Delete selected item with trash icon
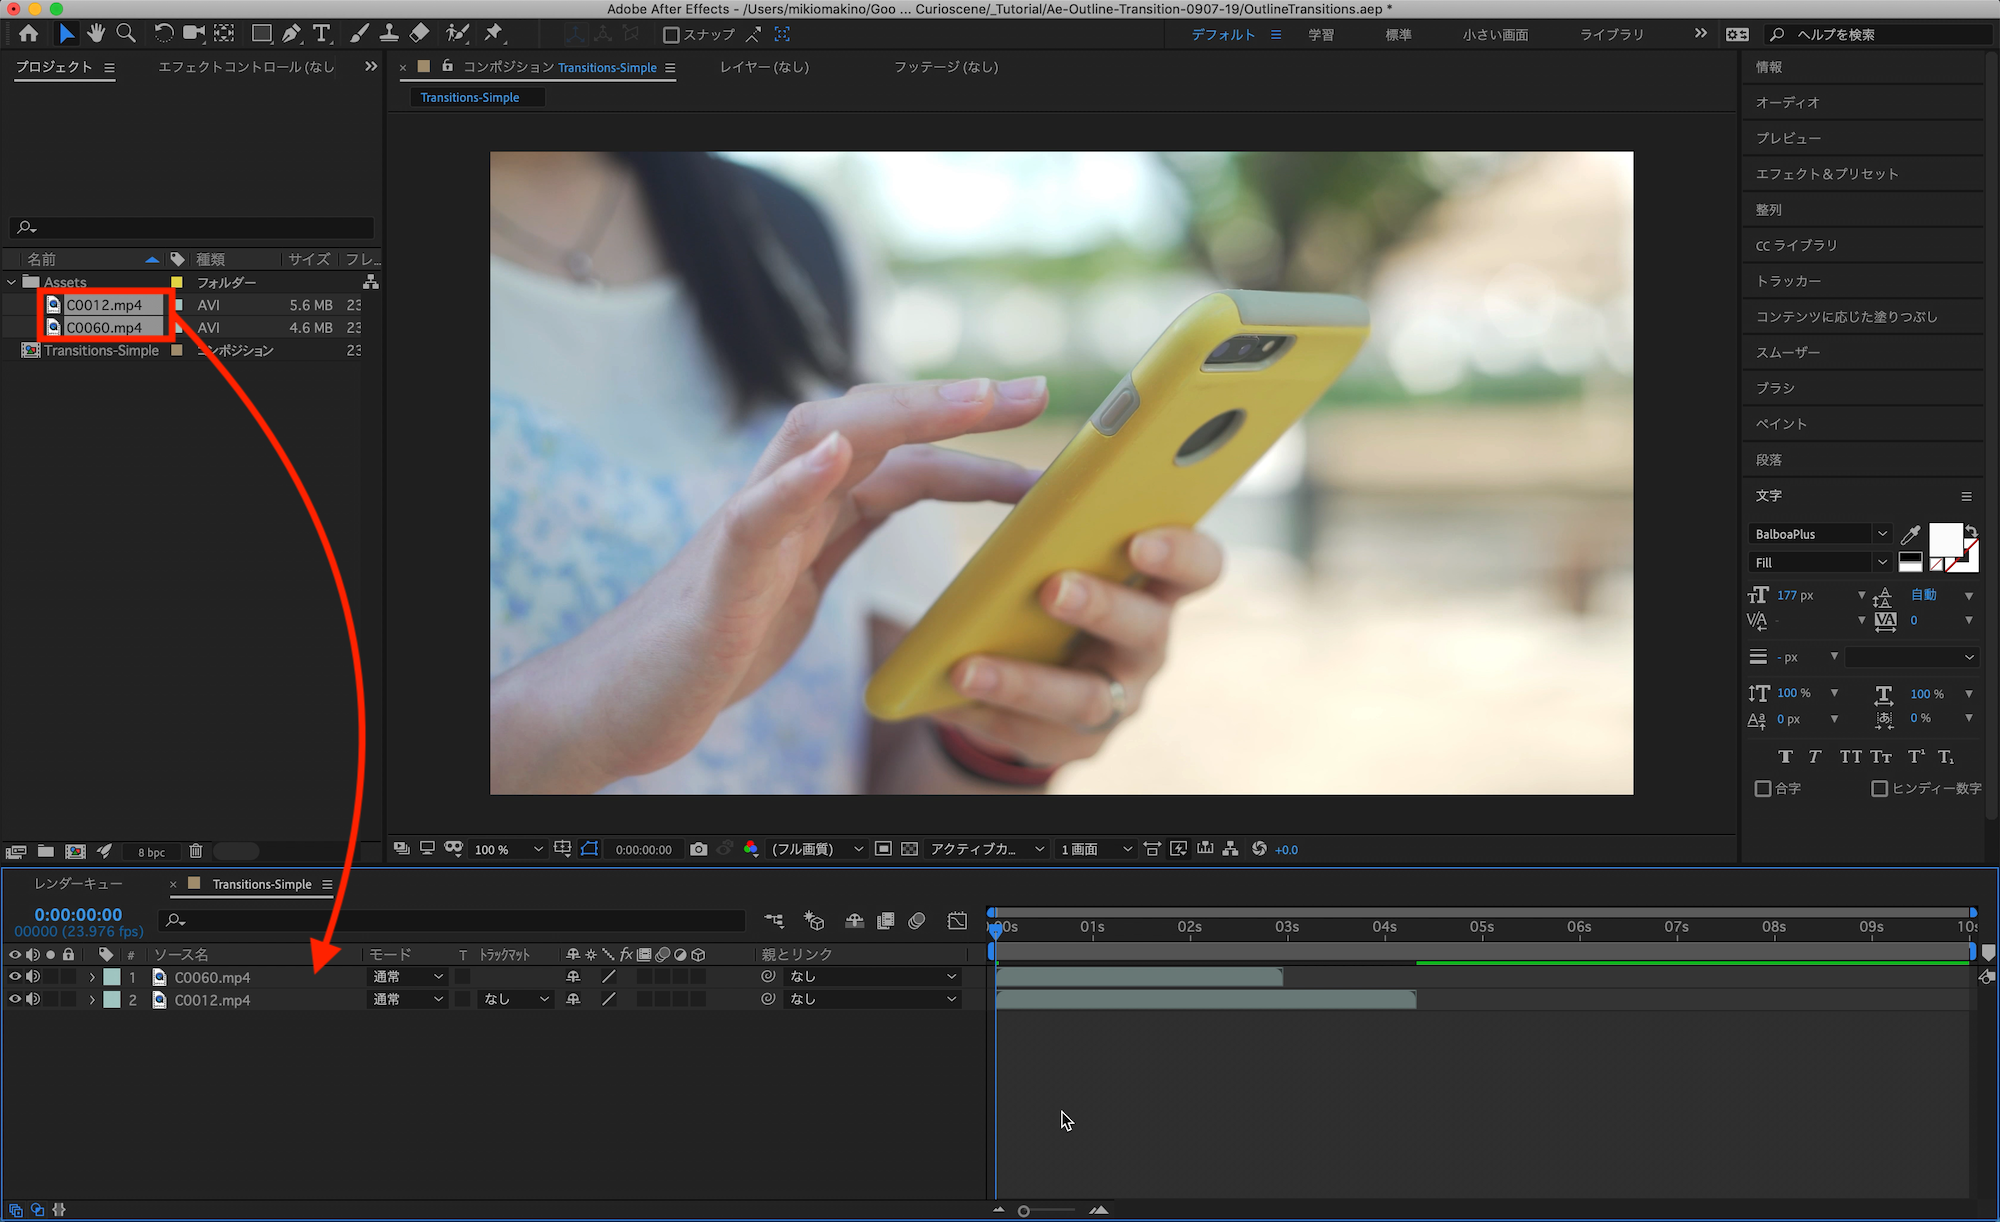The height and width of the screenshot is (1222, 2000). pos(196,851)
